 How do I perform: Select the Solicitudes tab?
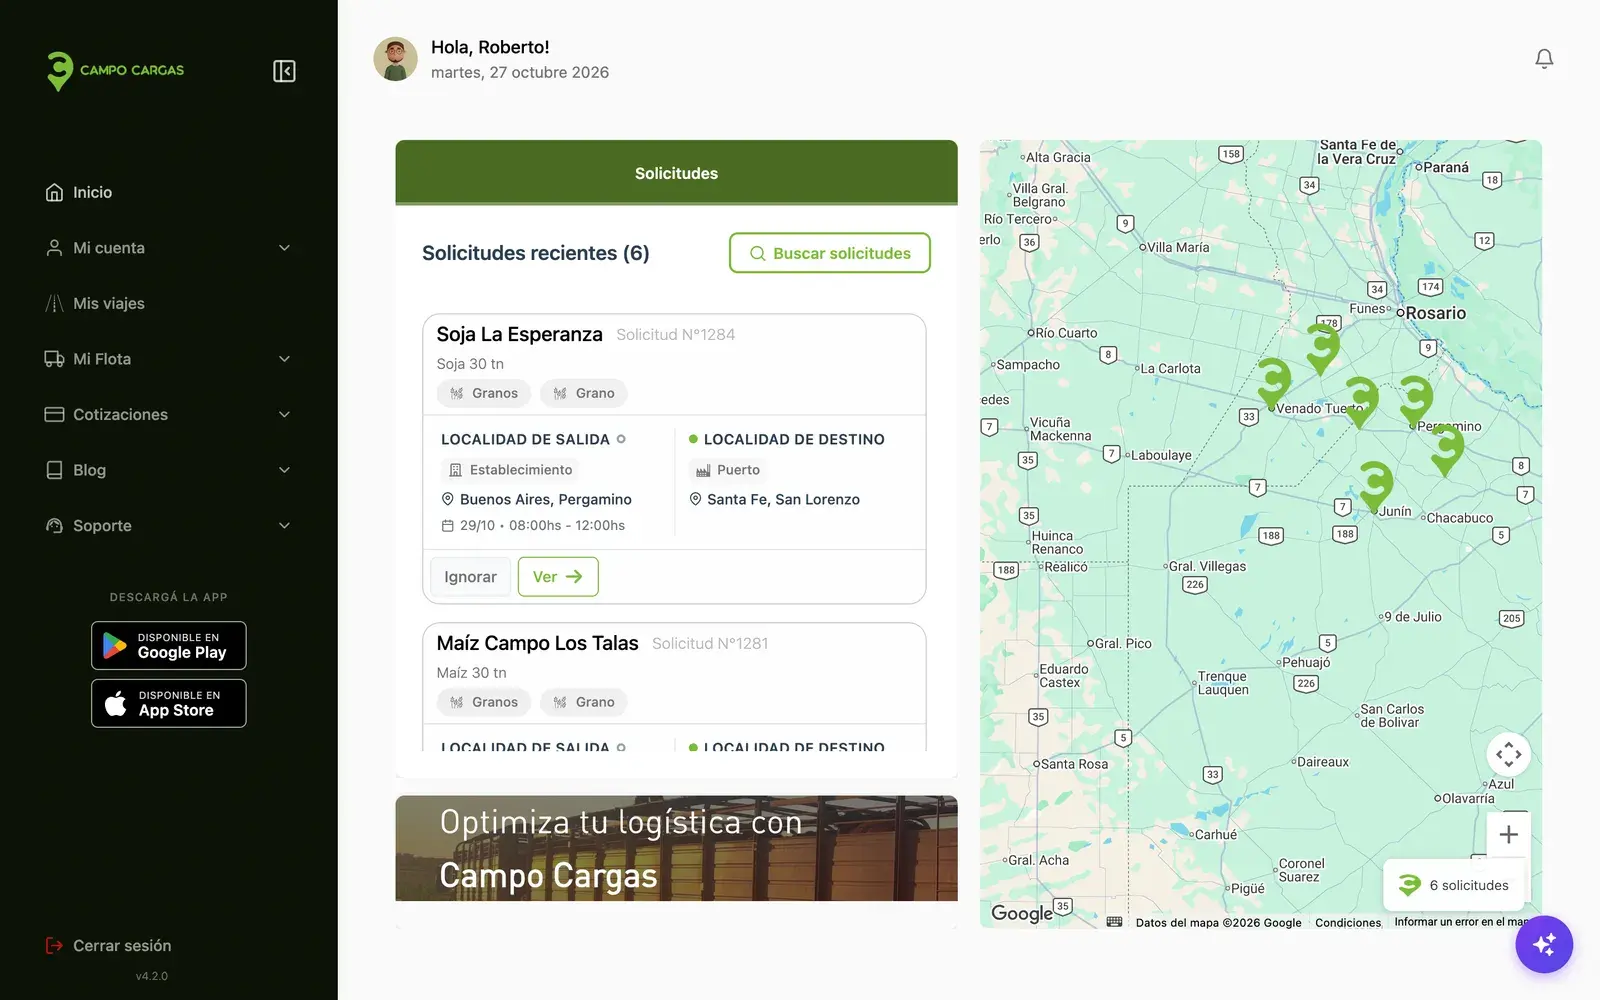676,173
